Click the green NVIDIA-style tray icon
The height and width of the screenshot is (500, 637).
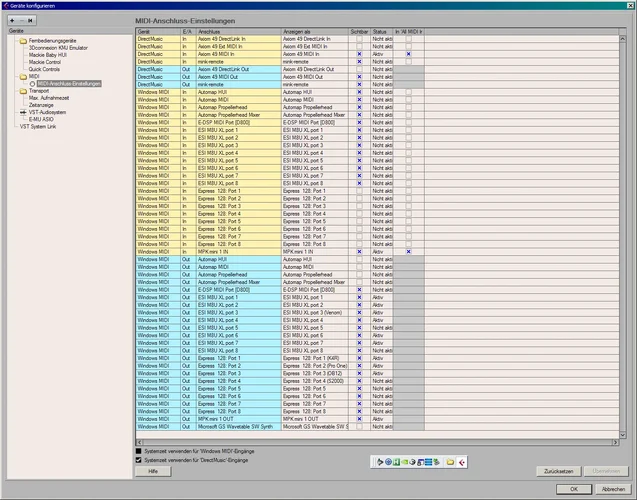point(404,462)
